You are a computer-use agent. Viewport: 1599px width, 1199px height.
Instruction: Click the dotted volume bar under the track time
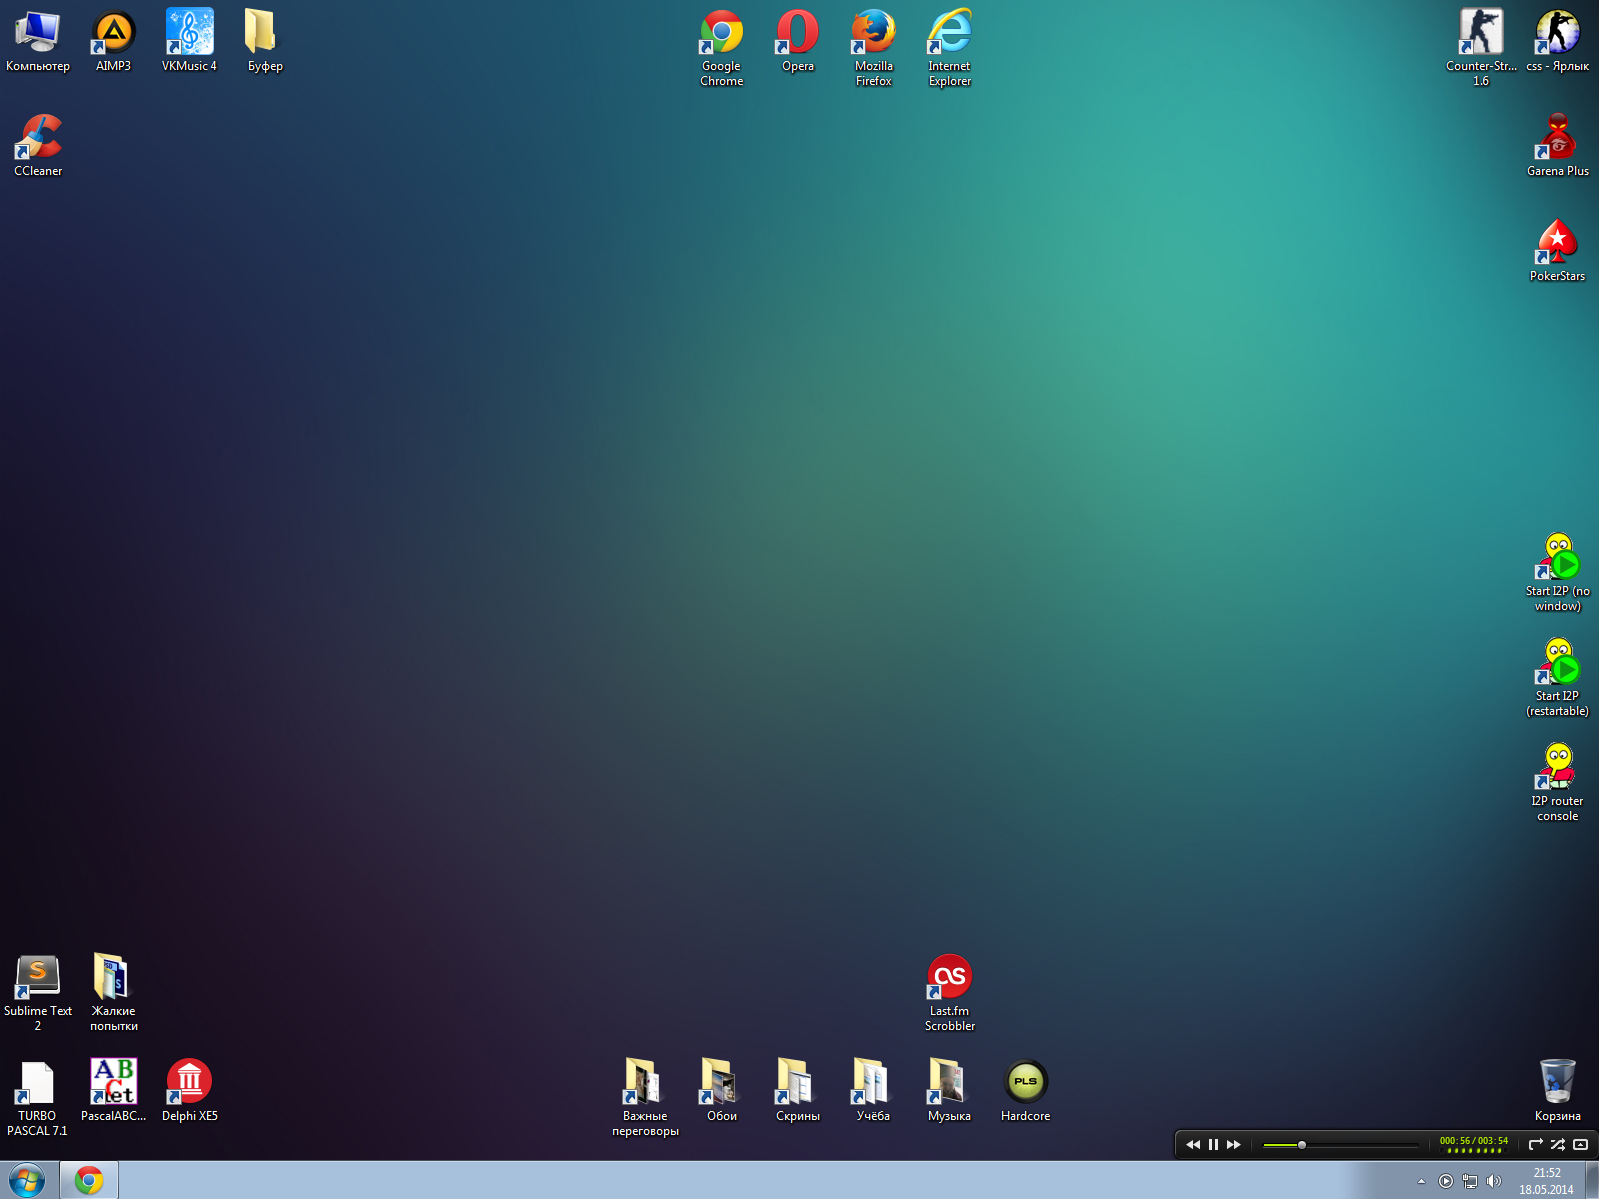pos(1475,1151)
